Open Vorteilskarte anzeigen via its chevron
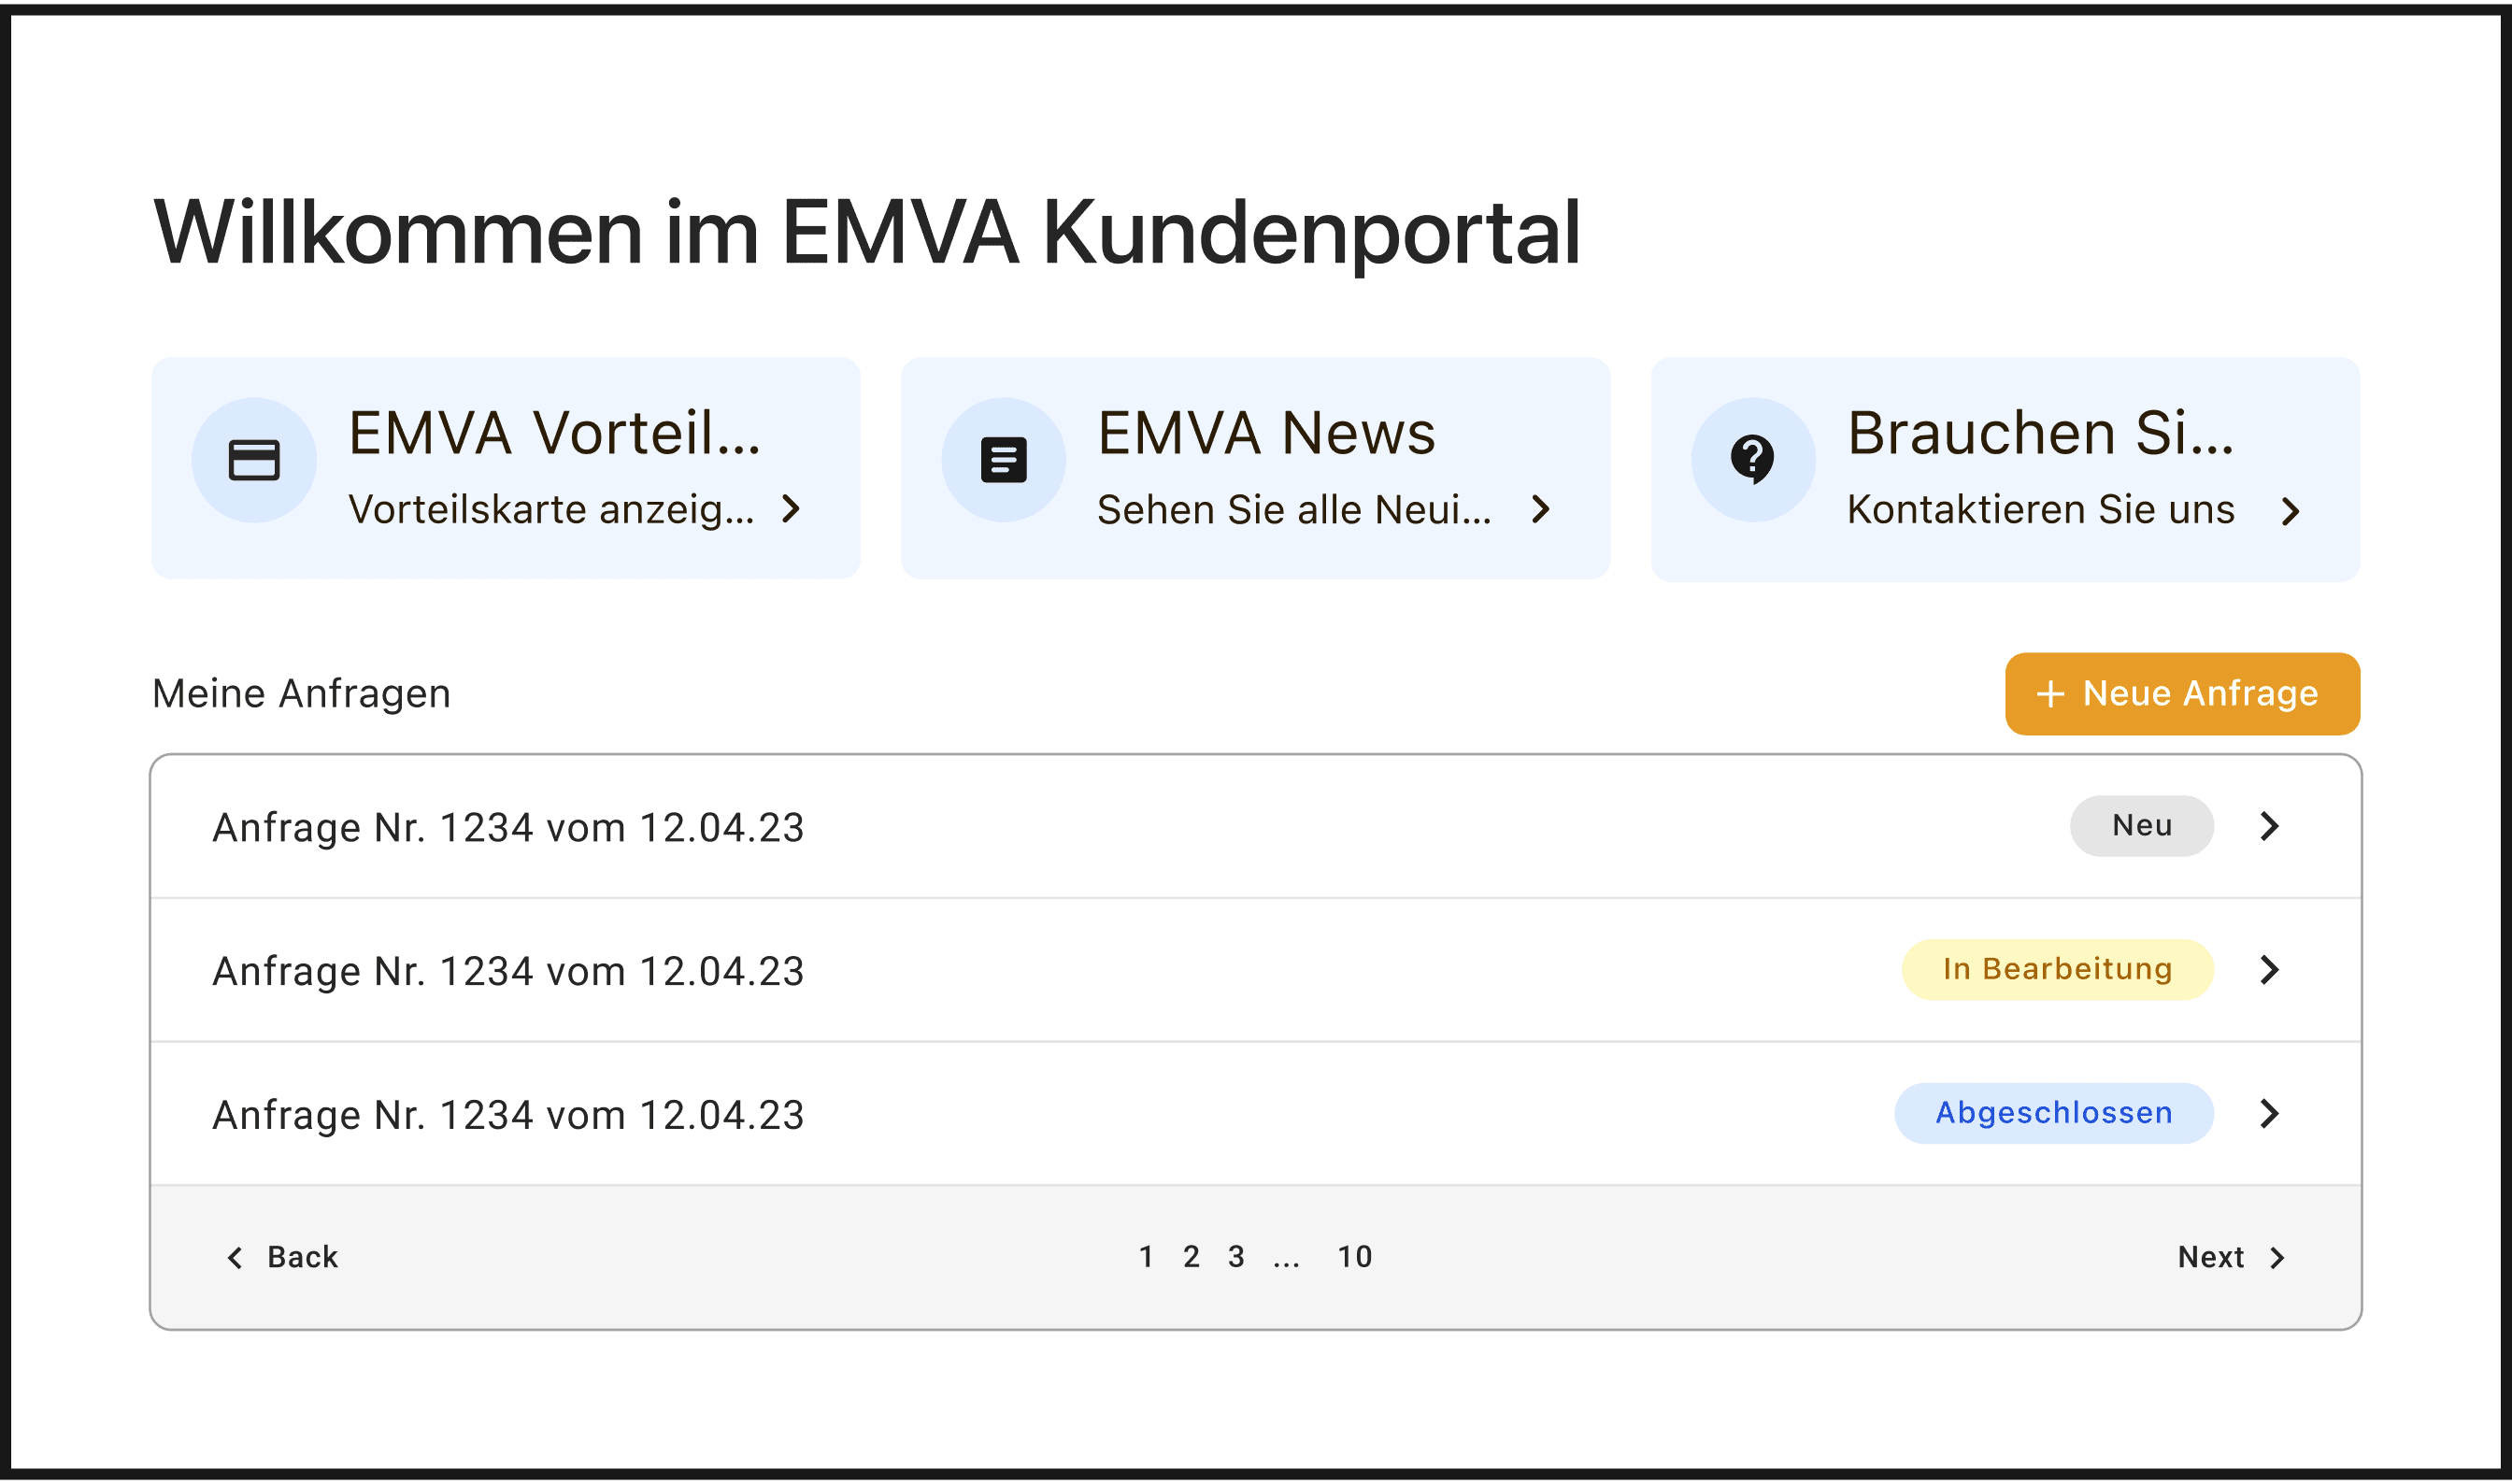Image resolution: width=2512 pixels, height=1484 pixels. tap(791, 509)
